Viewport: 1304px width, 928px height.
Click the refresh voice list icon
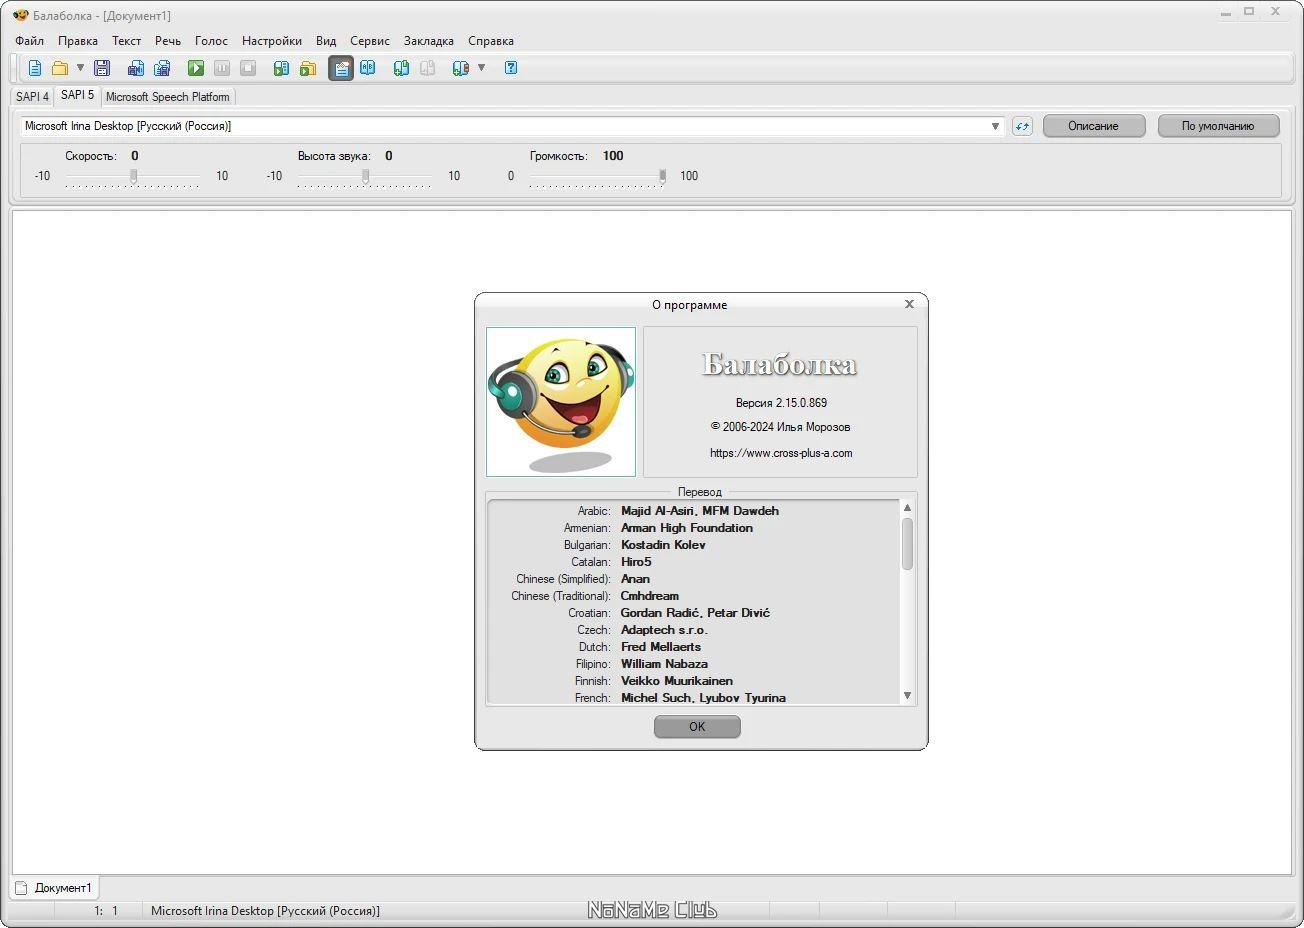point(1022,126)
